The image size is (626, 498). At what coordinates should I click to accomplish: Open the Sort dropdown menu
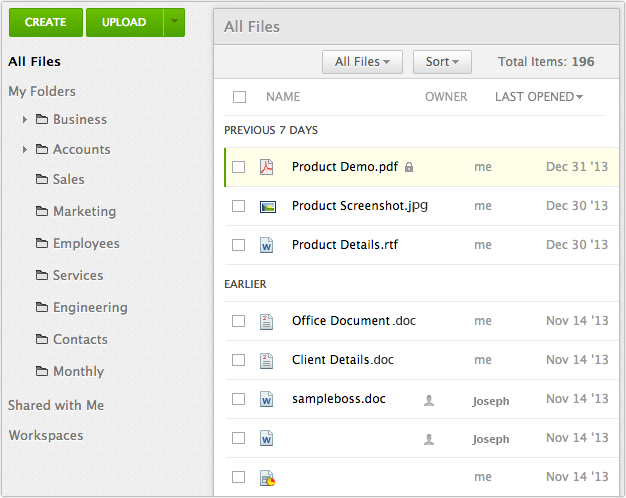442,62
